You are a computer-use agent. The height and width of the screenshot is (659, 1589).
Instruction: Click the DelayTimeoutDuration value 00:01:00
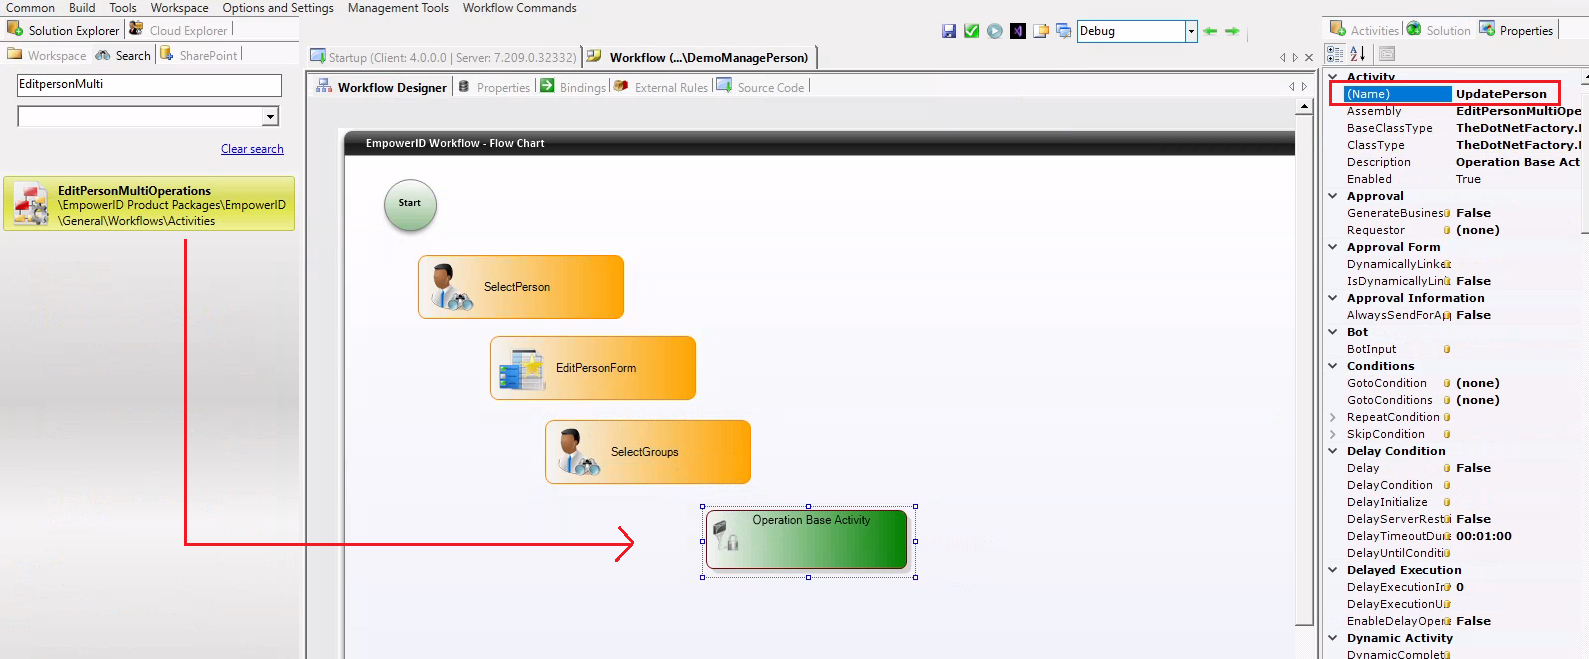click(1484, 536)
